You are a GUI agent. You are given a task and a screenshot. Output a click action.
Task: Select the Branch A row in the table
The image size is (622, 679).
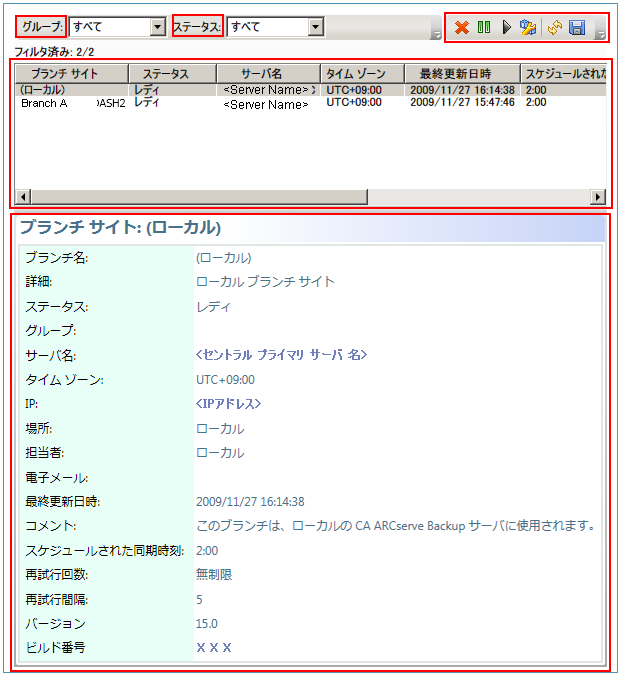click(311, 103)
